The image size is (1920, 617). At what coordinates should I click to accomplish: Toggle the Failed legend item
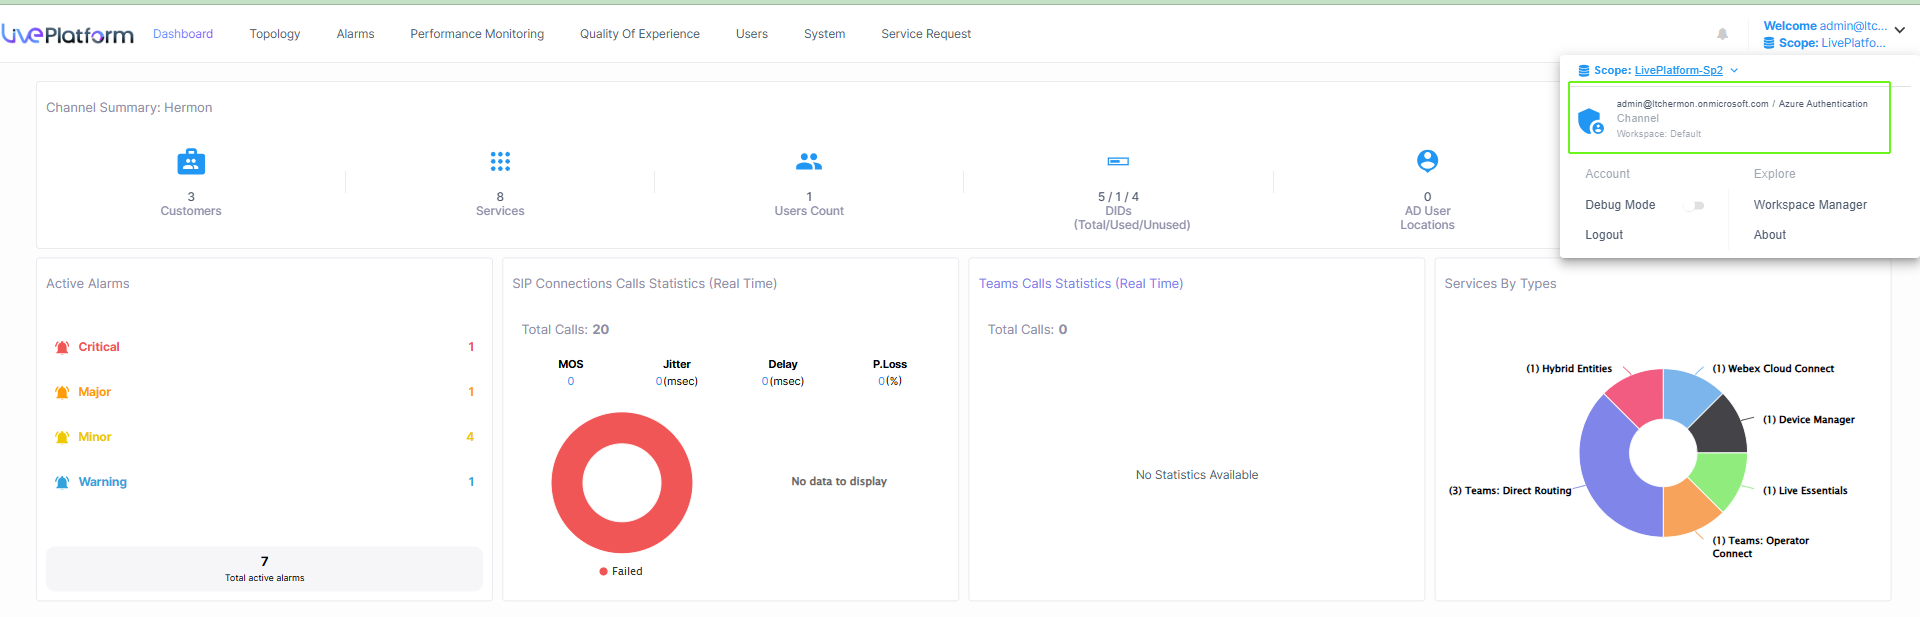tap(621, 572)
